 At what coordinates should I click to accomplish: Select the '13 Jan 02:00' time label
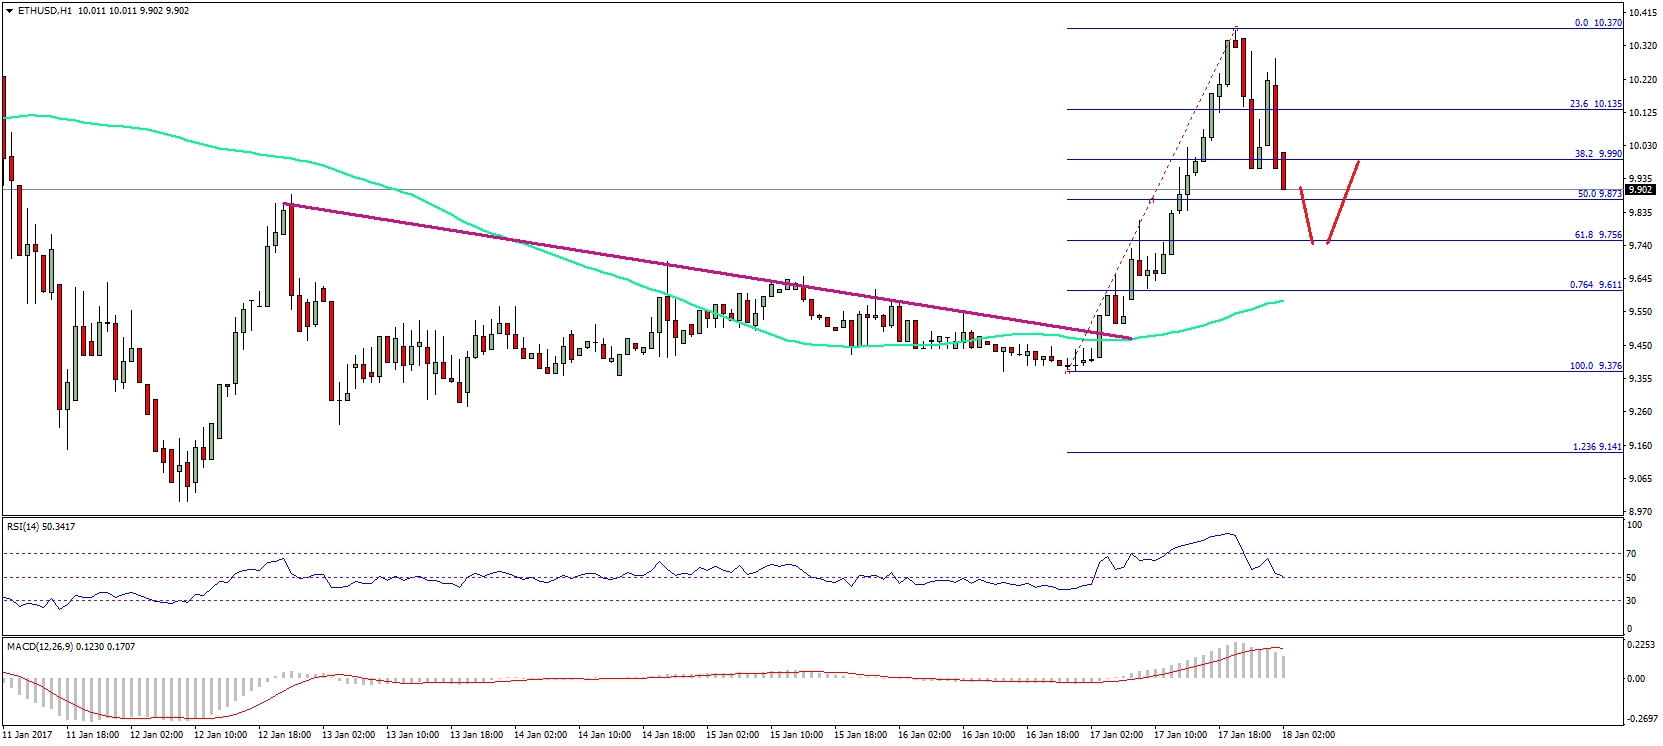point(349,735)
